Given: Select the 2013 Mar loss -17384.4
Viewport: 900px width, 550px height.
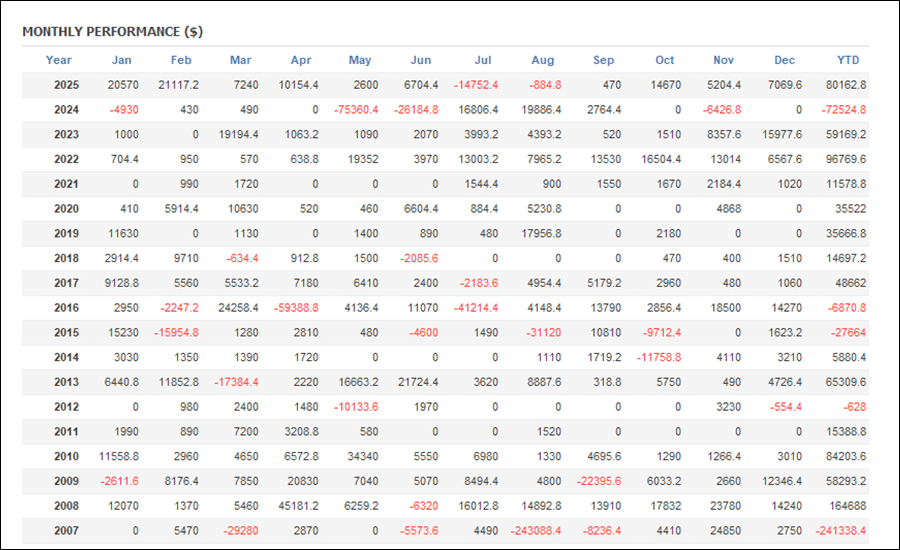Looking at the screenshot, I should pos(236,381).
